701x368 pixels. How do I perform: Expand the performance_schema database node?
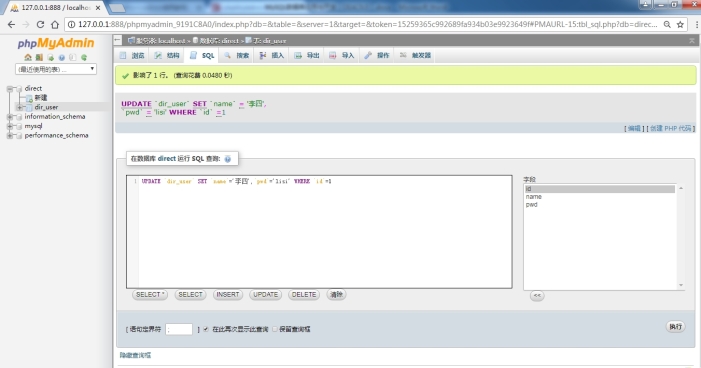[10, 135]
